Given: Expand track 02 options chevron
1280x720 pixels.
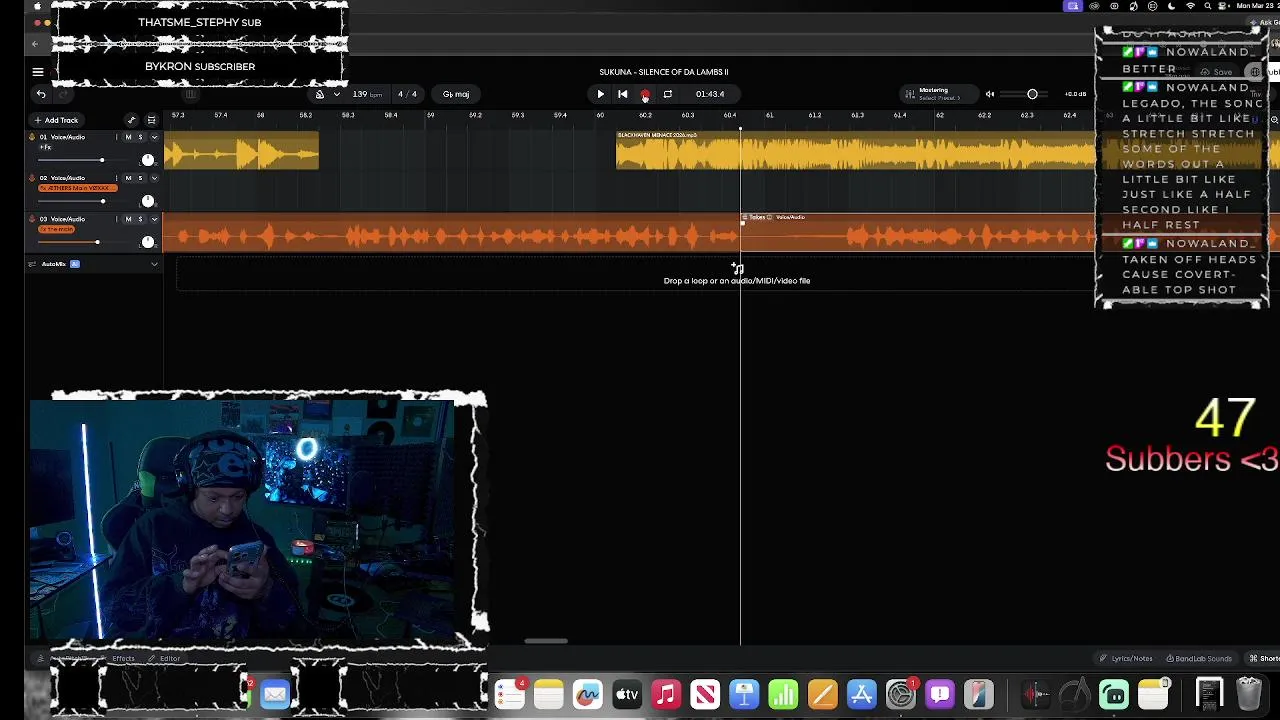Looking at the screenshot, I should (154, 178).
